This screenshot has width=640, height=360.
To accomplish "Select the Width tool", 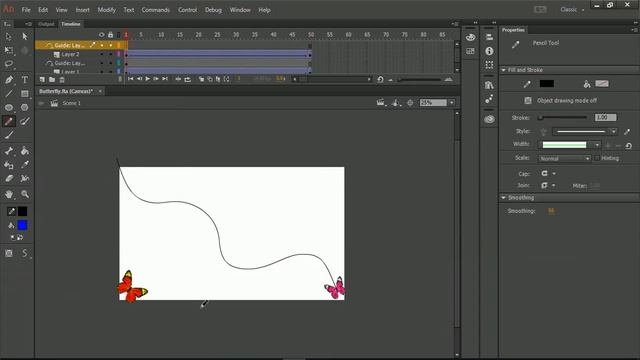I will [x=24, y=178].
